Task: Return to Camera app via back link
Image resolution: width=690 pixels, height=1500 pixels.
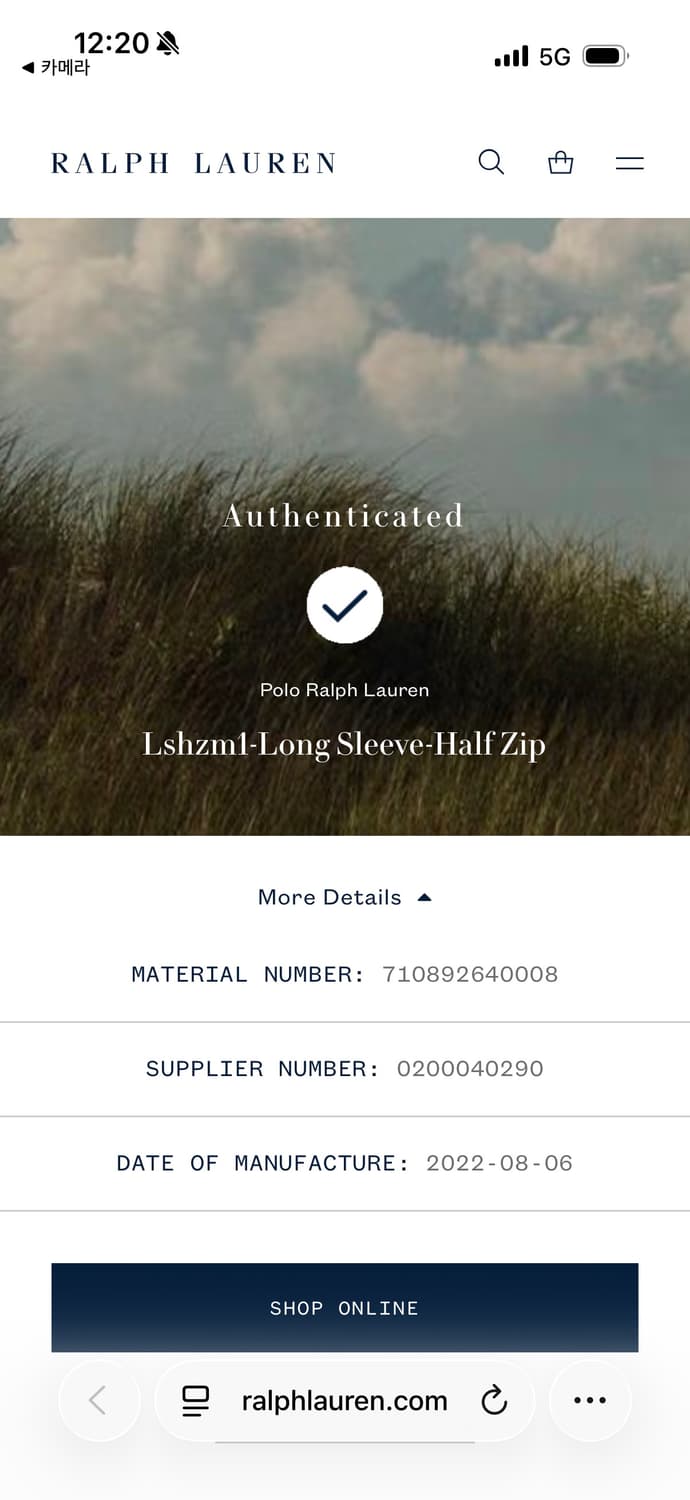Action: pos(56,68)
